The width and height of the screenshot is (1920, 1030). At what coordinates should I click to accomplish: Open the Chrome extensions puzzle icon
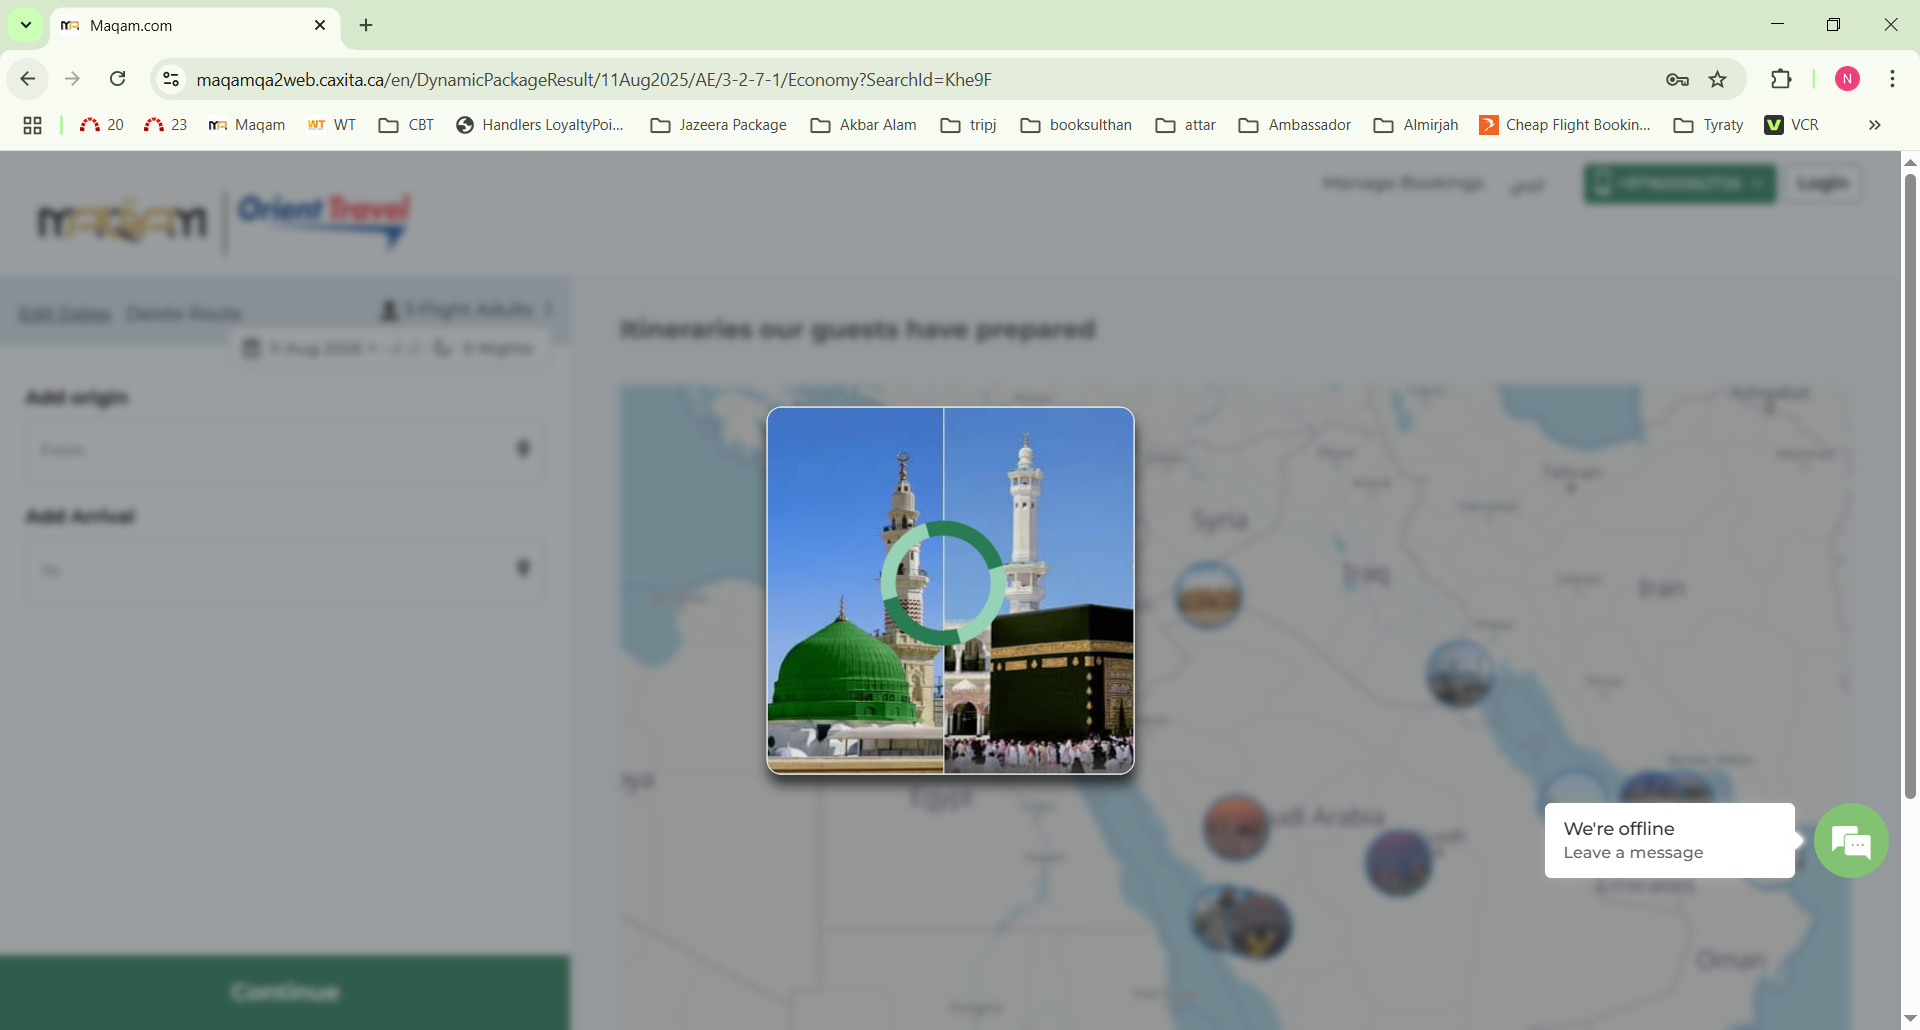tap(1781, 79)
